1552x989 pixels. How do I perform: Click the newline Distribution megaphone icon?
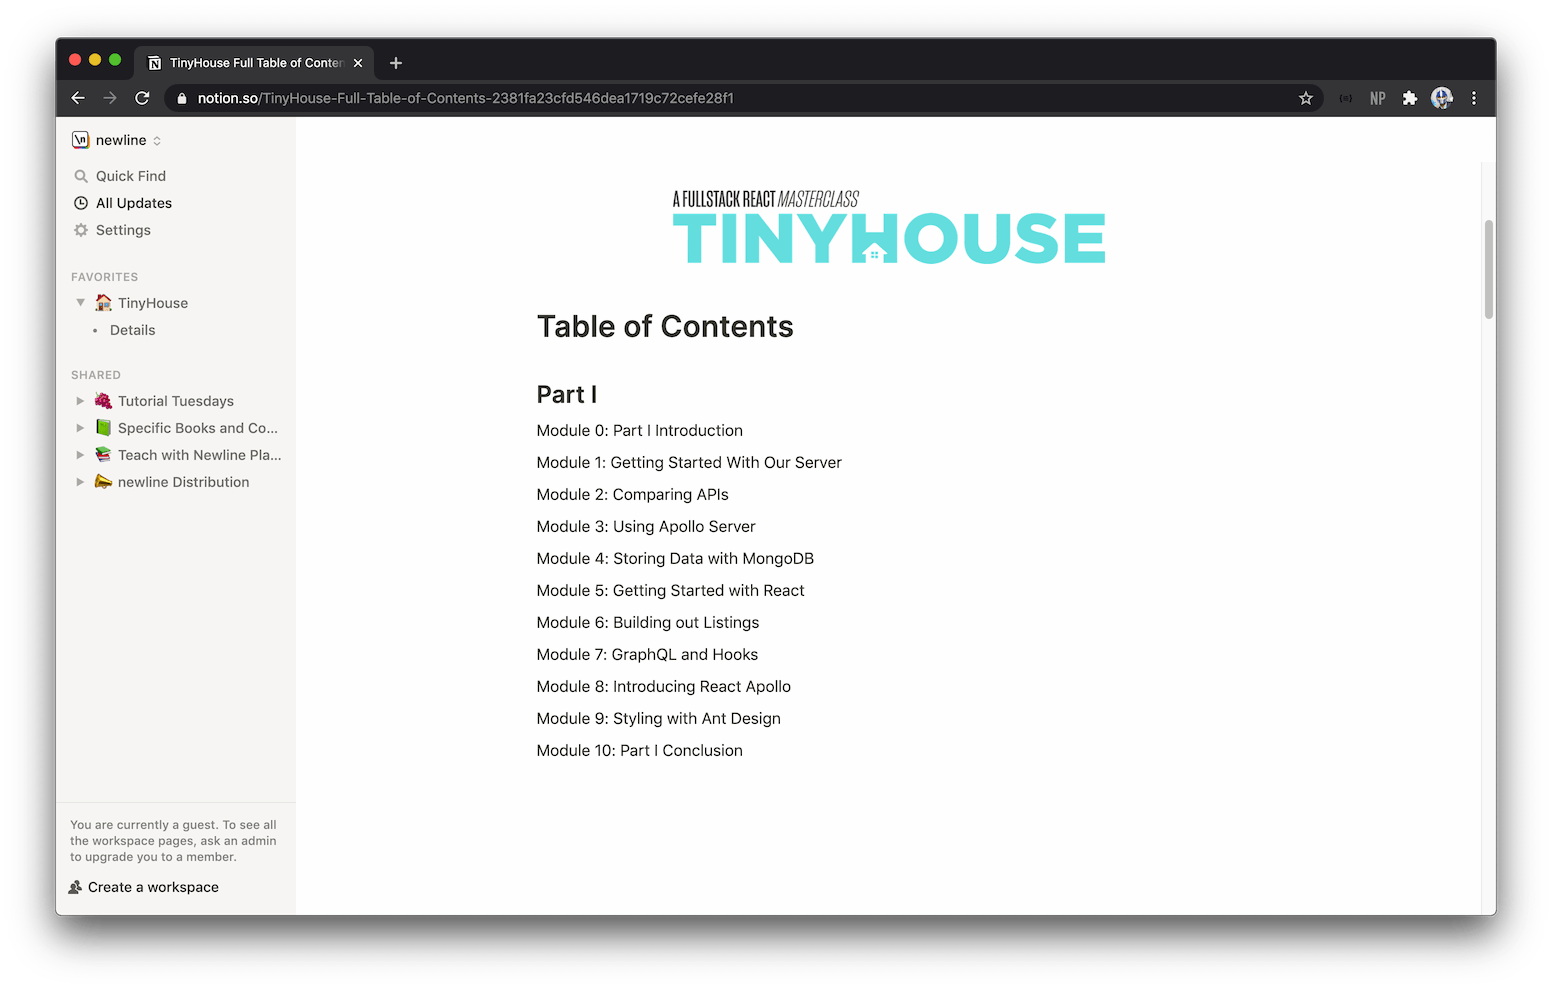[x=103, y=482]
